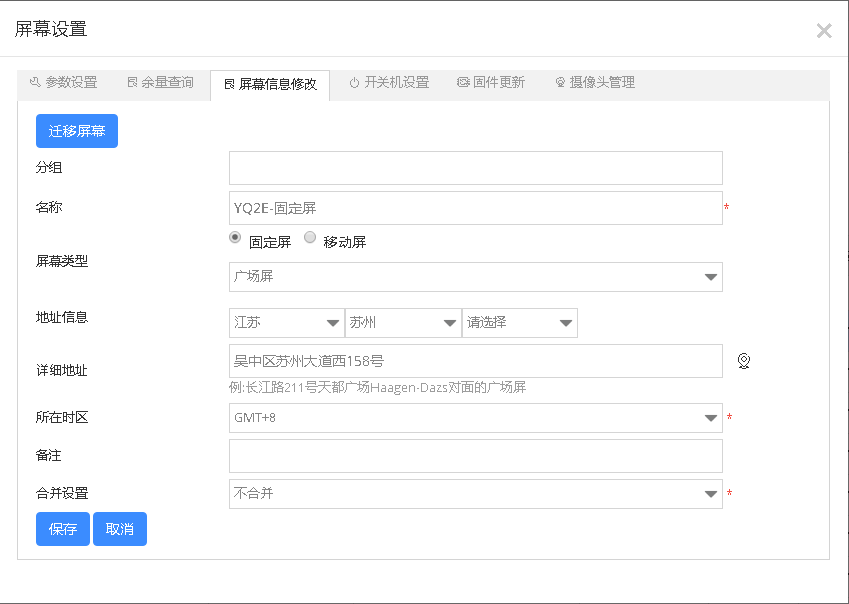Switch to the 摄像头管理 tab
This screenshot has height=604, width=849.
tap(595, 82)
